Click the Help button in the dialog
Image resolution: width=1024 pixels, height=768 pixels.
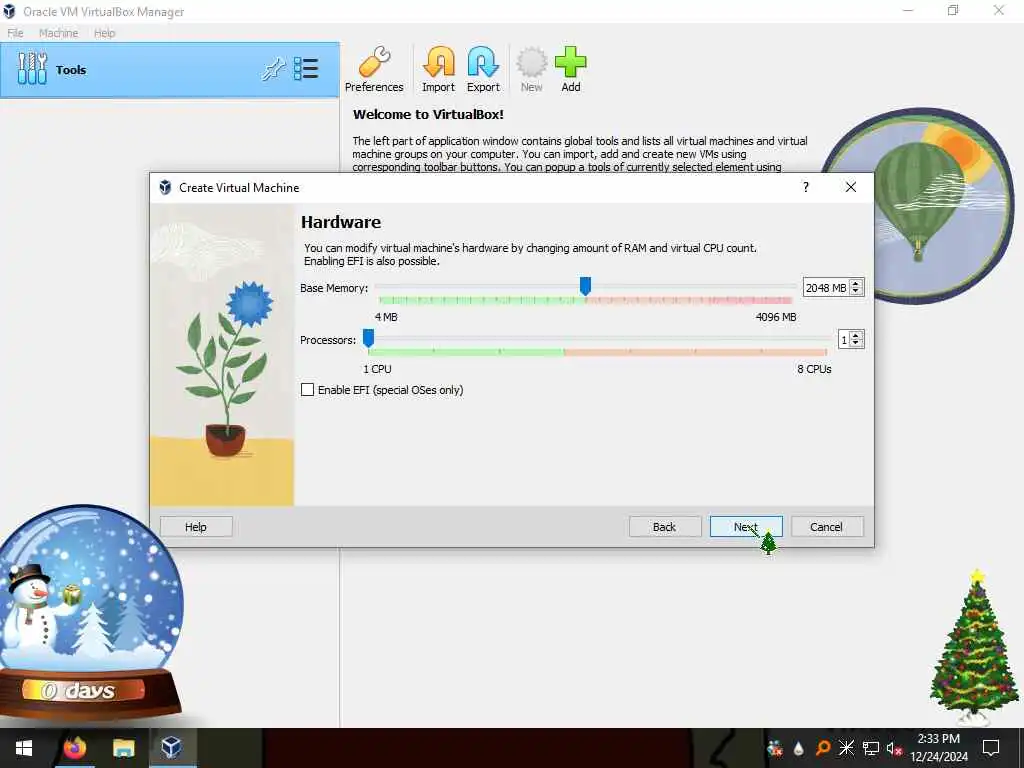point(196,527)
